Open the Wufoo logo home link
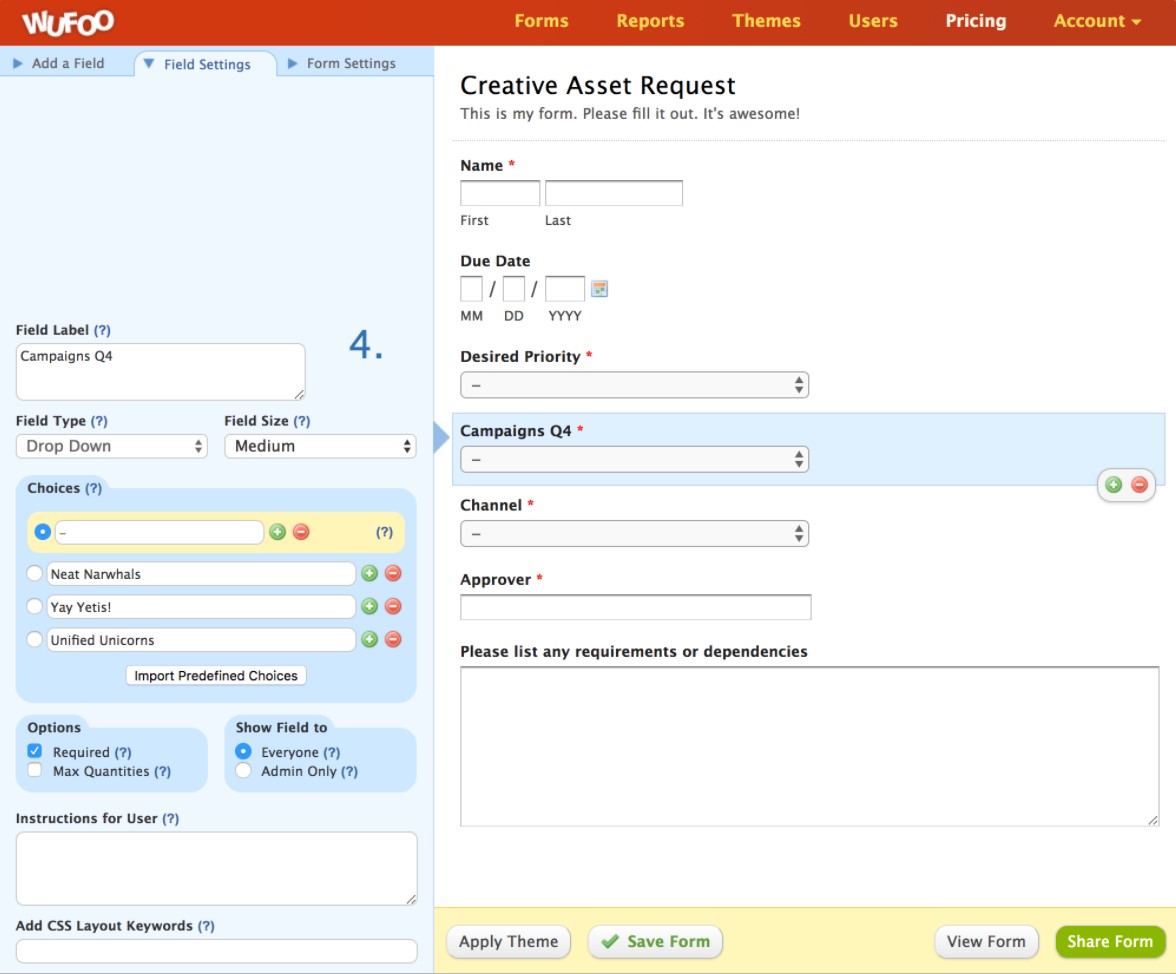Image resolution: width=1176 pixels, height=974 pixels. click(68, 22)
